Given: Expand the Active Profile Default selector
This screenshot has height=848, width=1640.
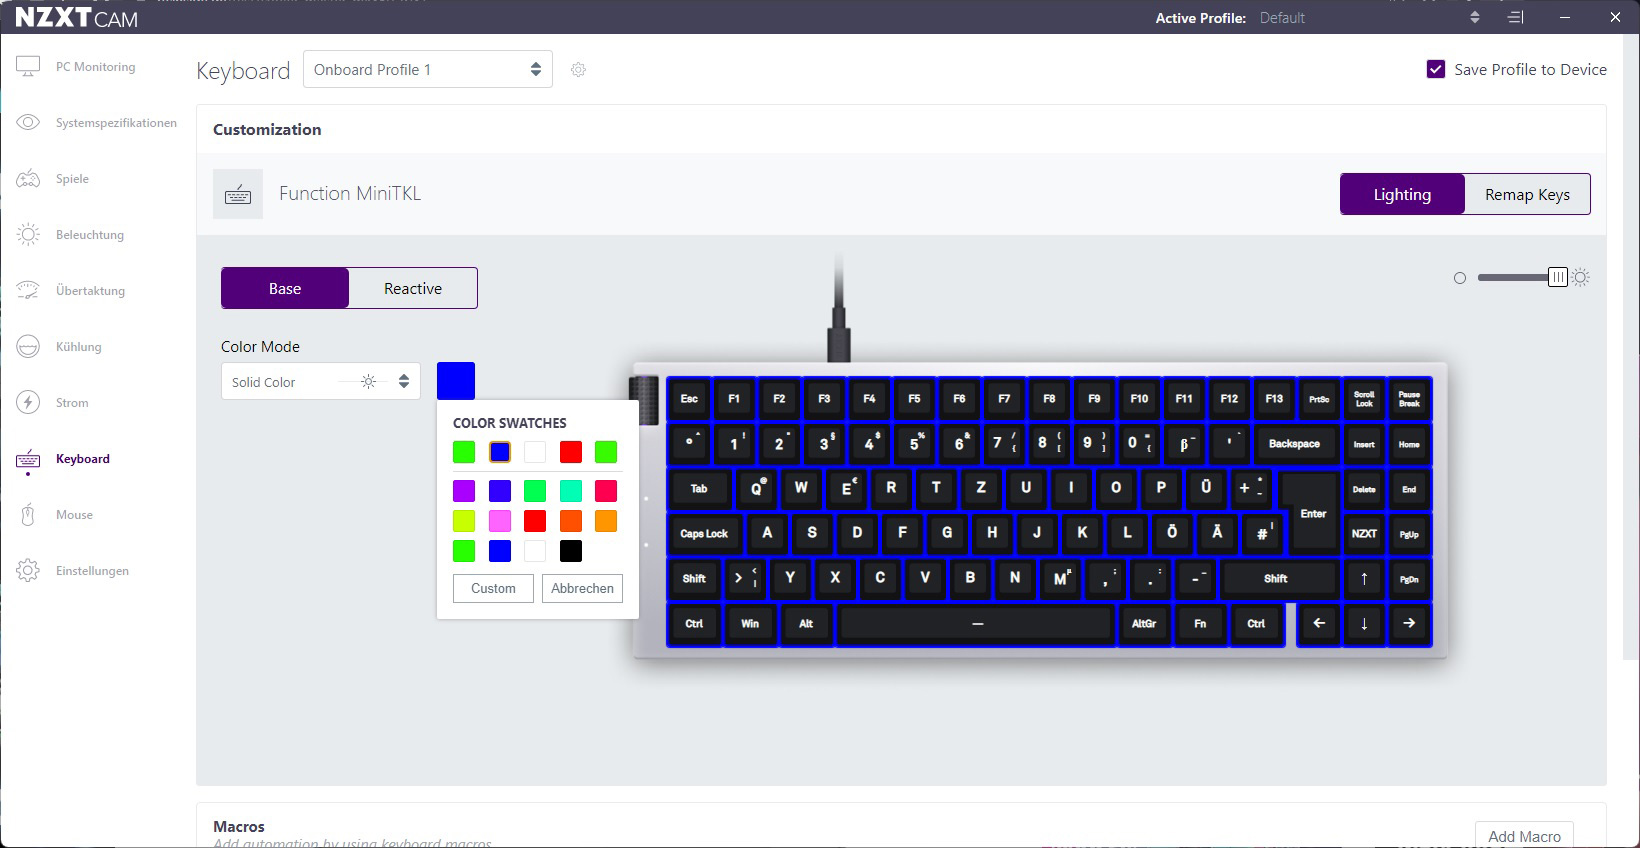Looking at the screenshot, I should pos(1369,17).
